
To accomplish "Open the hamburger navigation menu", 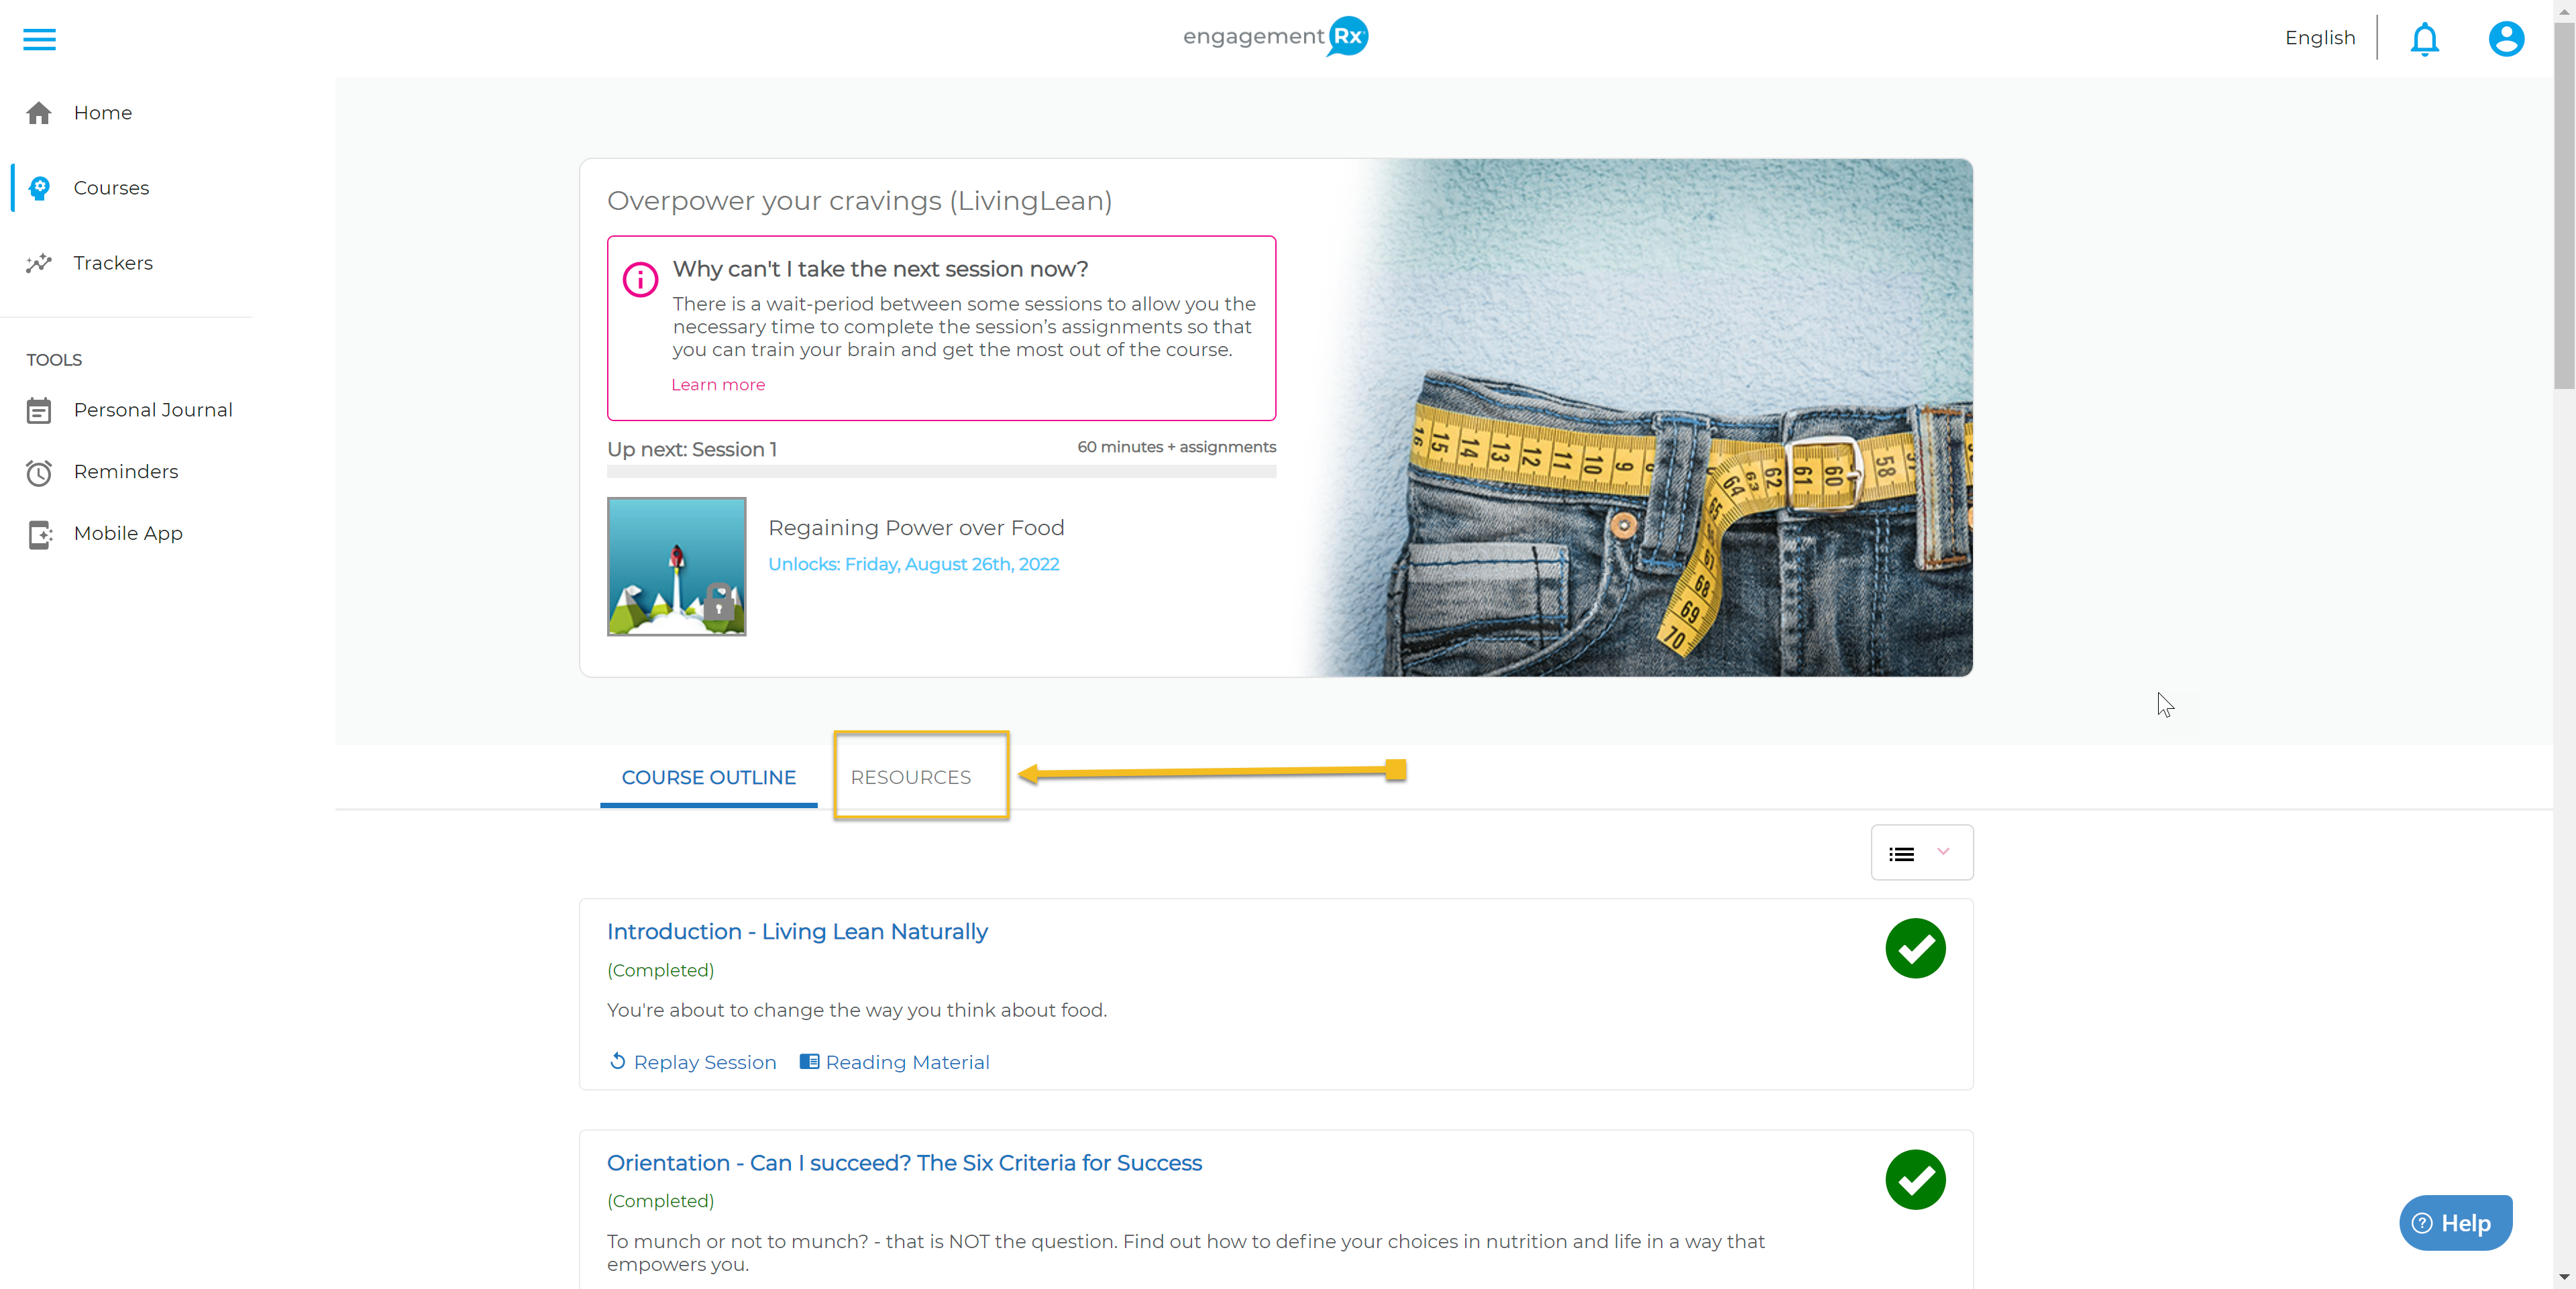I will pos(39,39).
